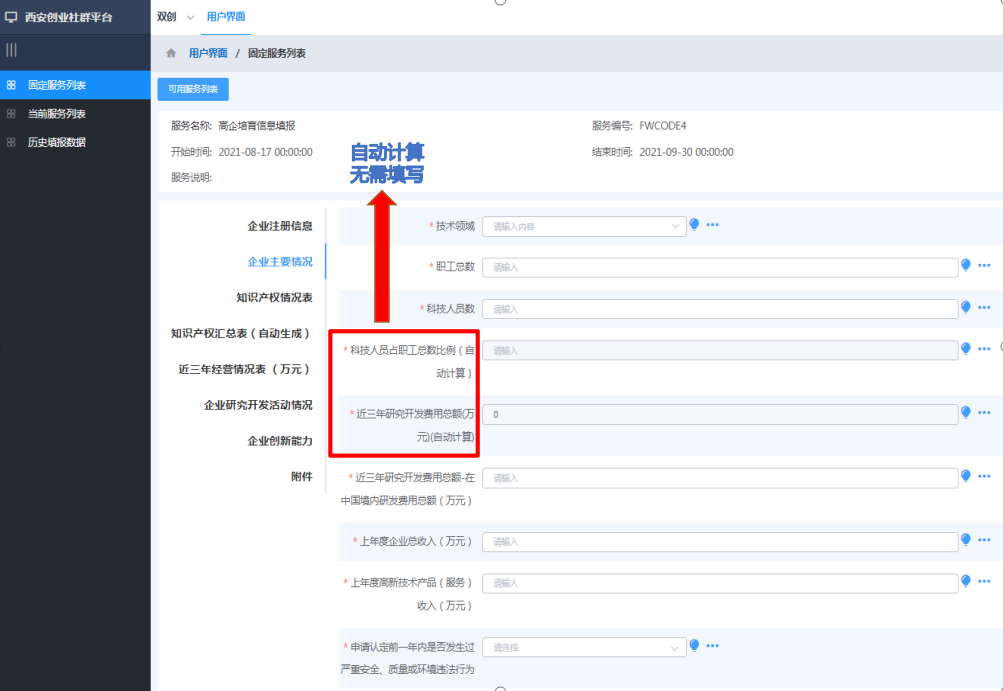The width and height of the screenshot is (1003, 691).
Task: Click the home icon in the breadcrumb
Action: point(170,55)
